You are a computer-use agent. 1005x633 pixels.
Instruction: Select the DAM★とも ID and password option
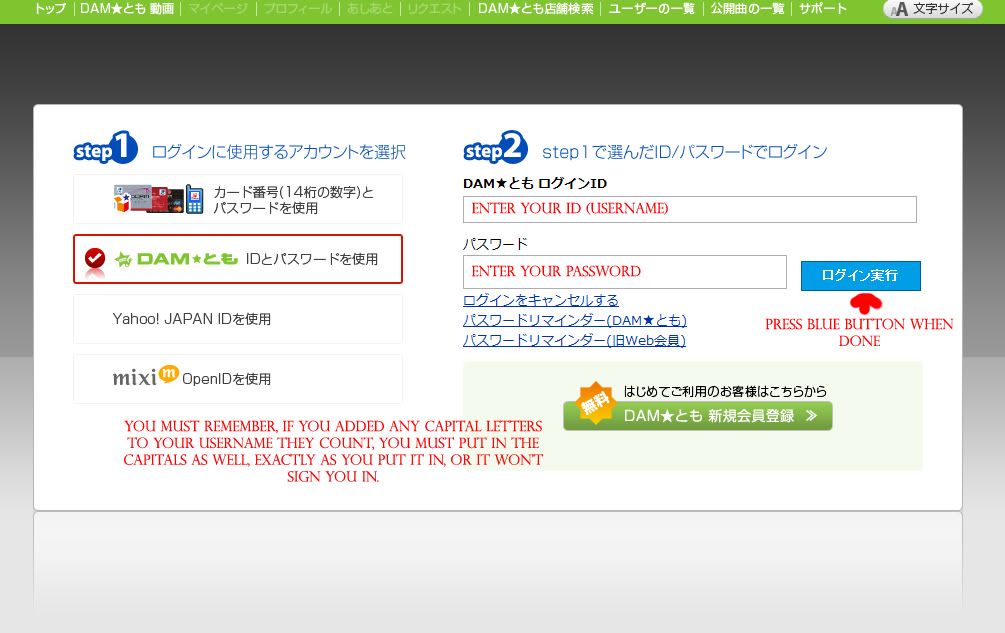(x=238, y=259)
